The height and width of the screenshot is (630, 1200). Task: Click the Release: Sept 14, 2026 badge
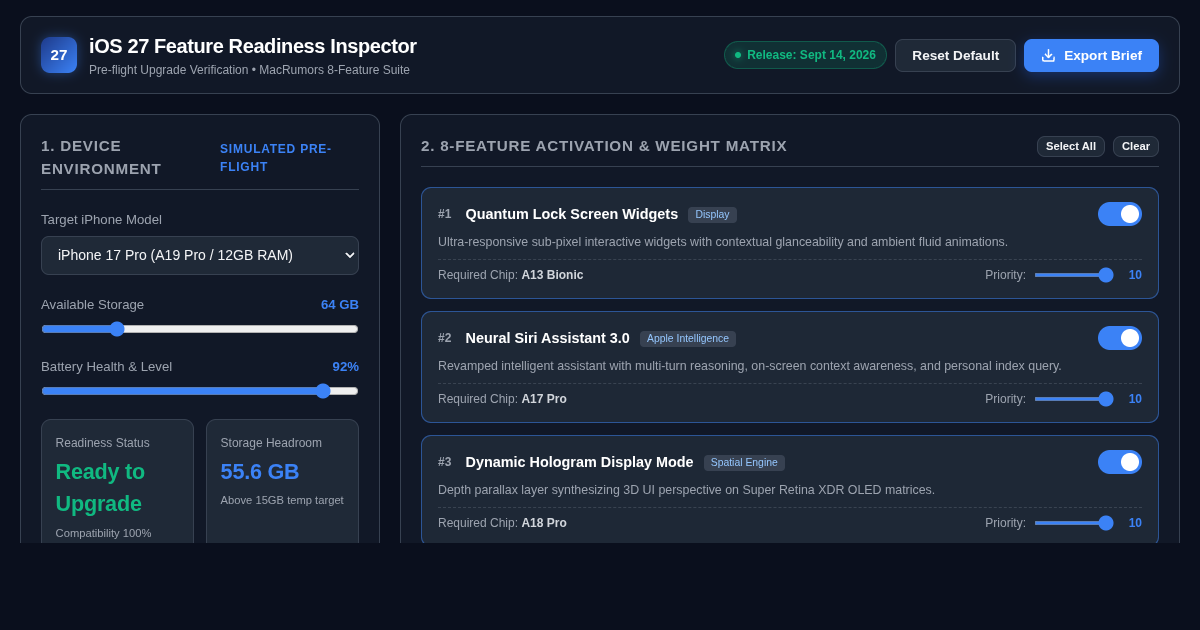[x=805, y=55]
